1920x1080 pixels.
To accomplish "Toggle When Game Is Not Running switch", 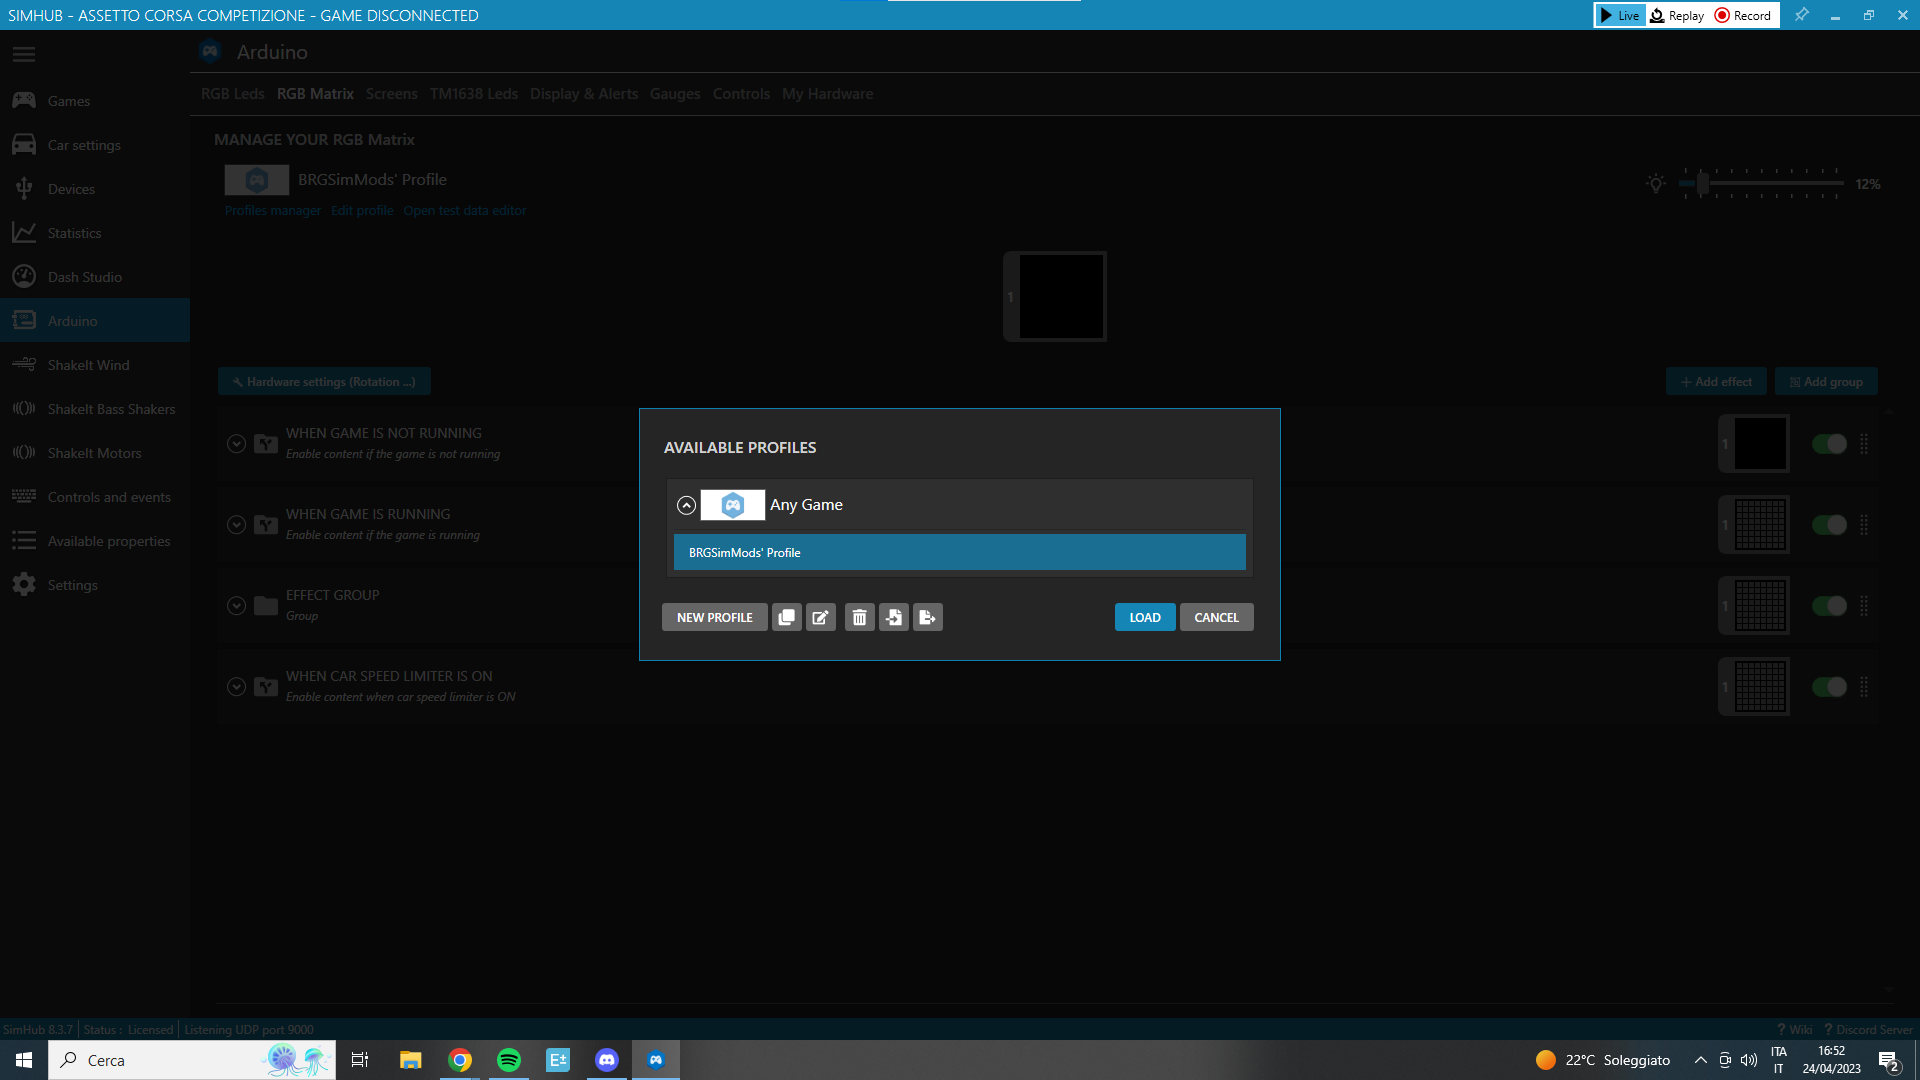I will (x=1829, y=444).
